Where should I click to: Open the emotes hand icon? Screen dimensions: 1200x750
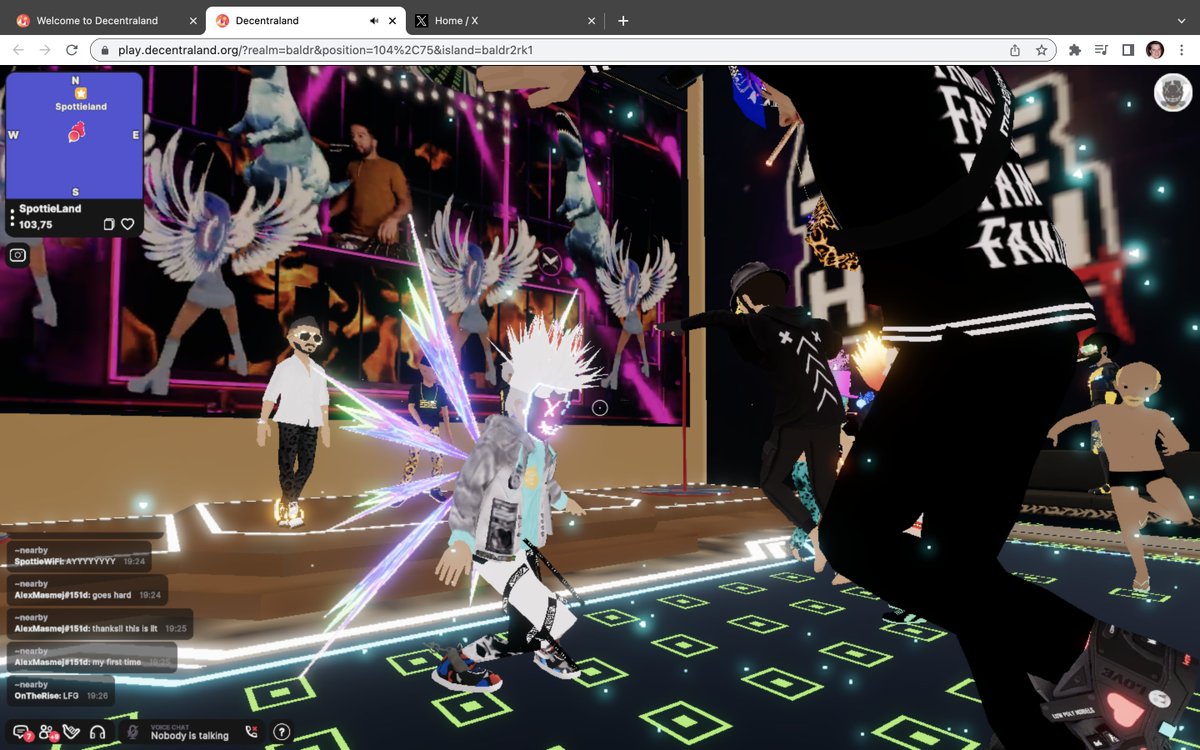(72, 732)
